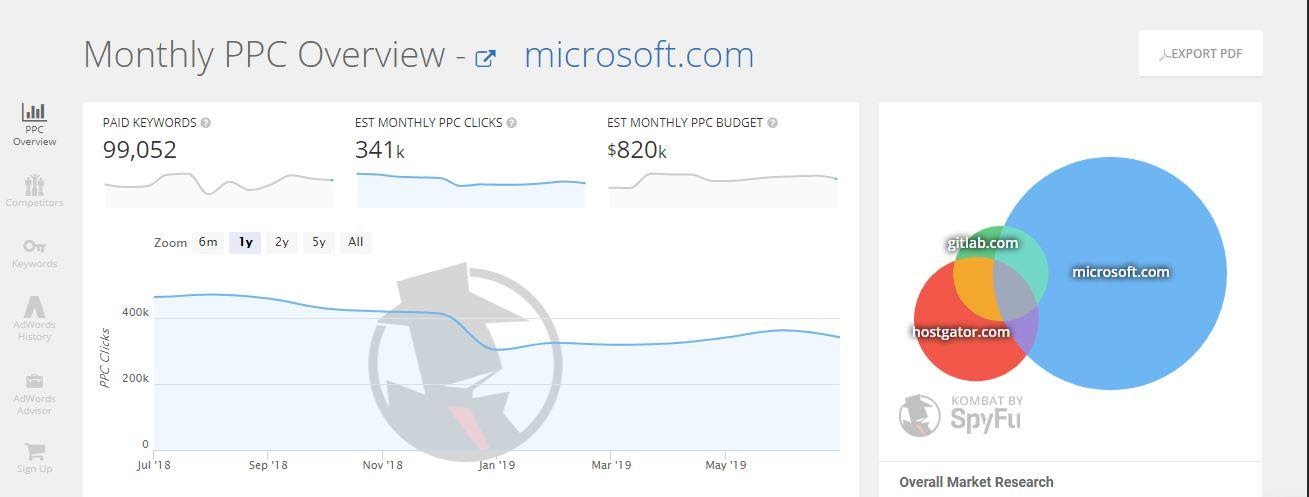Set chart zoom to 6m
The image size is (1309, 497).
208,242
